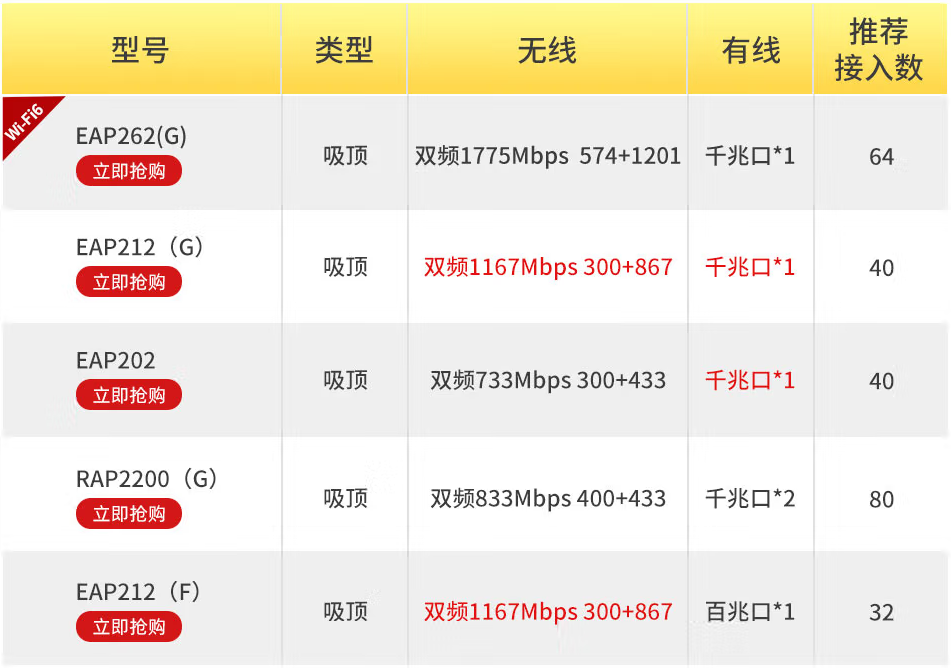Select model name EAP262(G)
Viewport: 951px width, 668px height.
[131, 136]
